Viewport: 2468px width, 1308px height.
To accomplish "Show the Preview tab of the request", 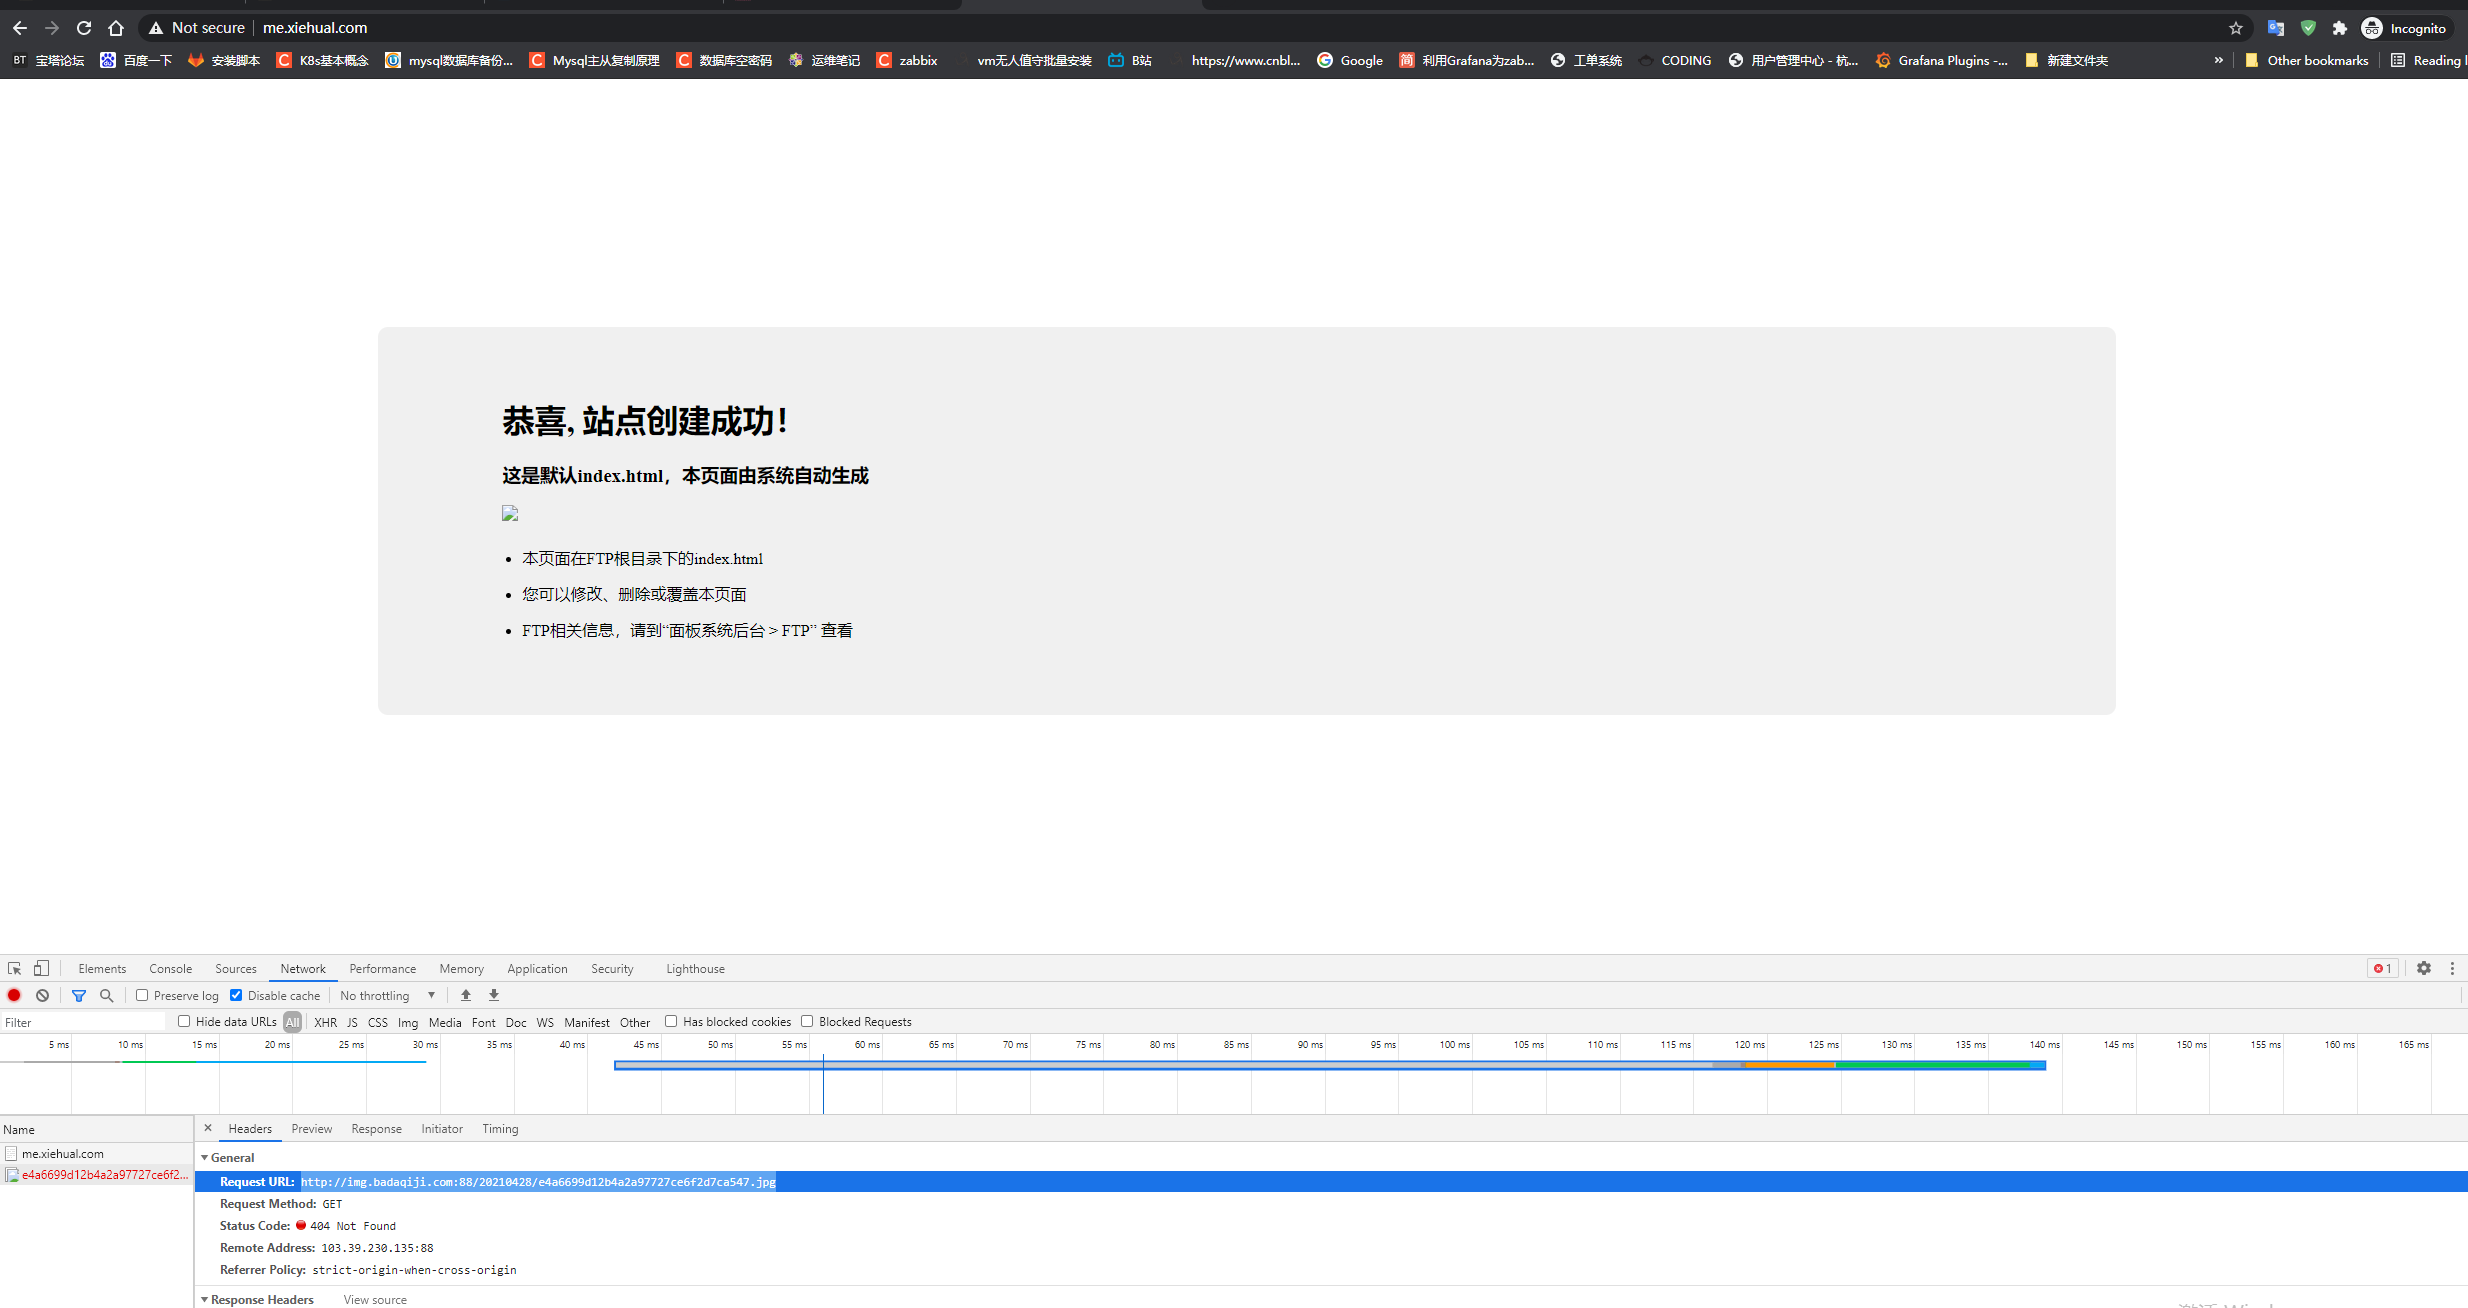I will [x=311, y=1128].
